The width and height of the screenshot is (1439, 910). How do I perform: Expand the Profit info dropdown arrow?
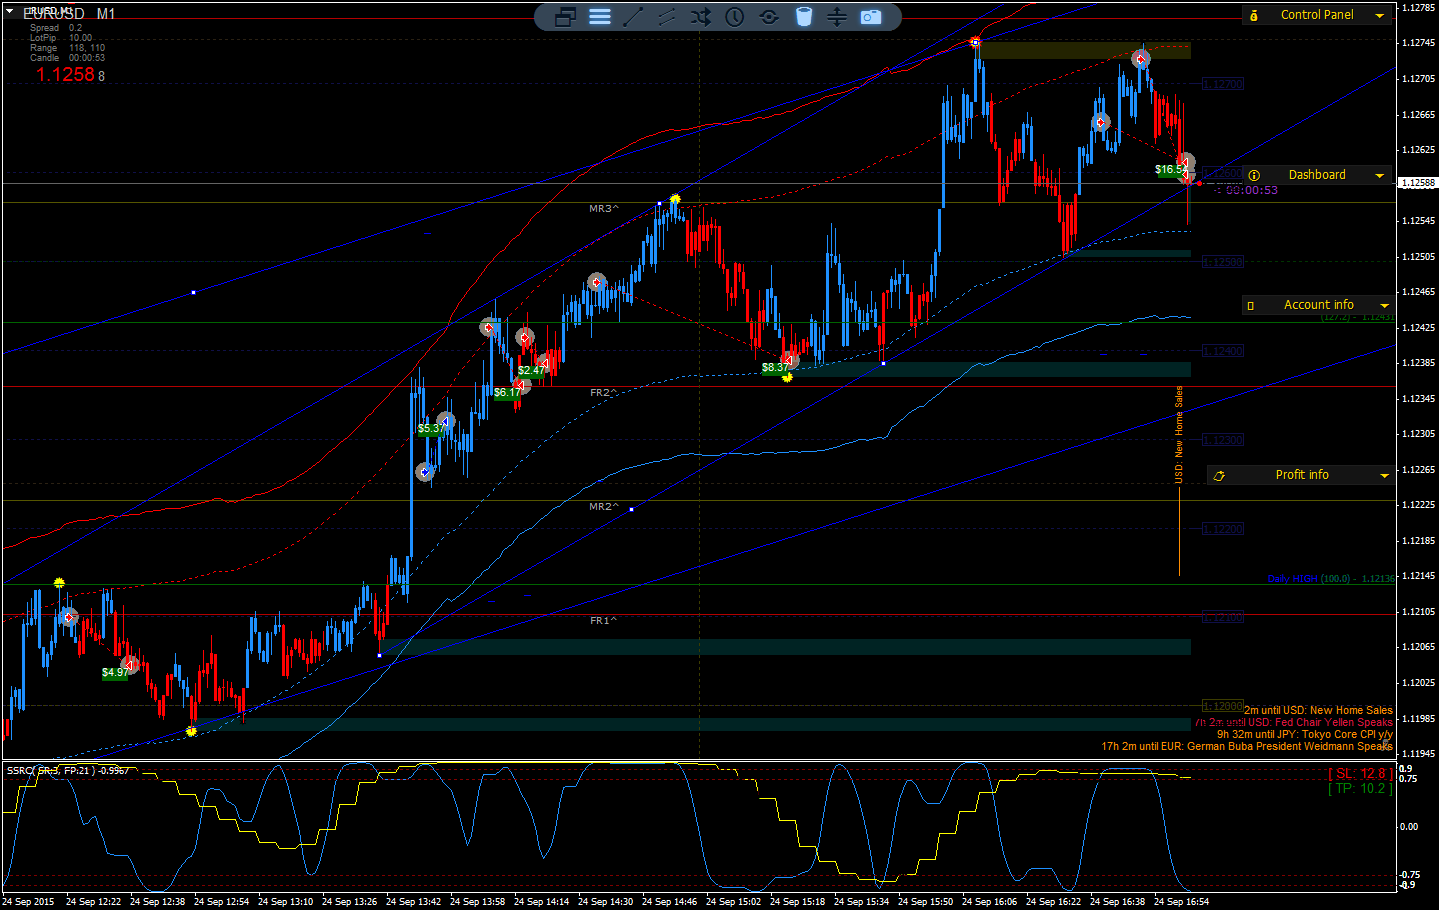coord(1384,476)
